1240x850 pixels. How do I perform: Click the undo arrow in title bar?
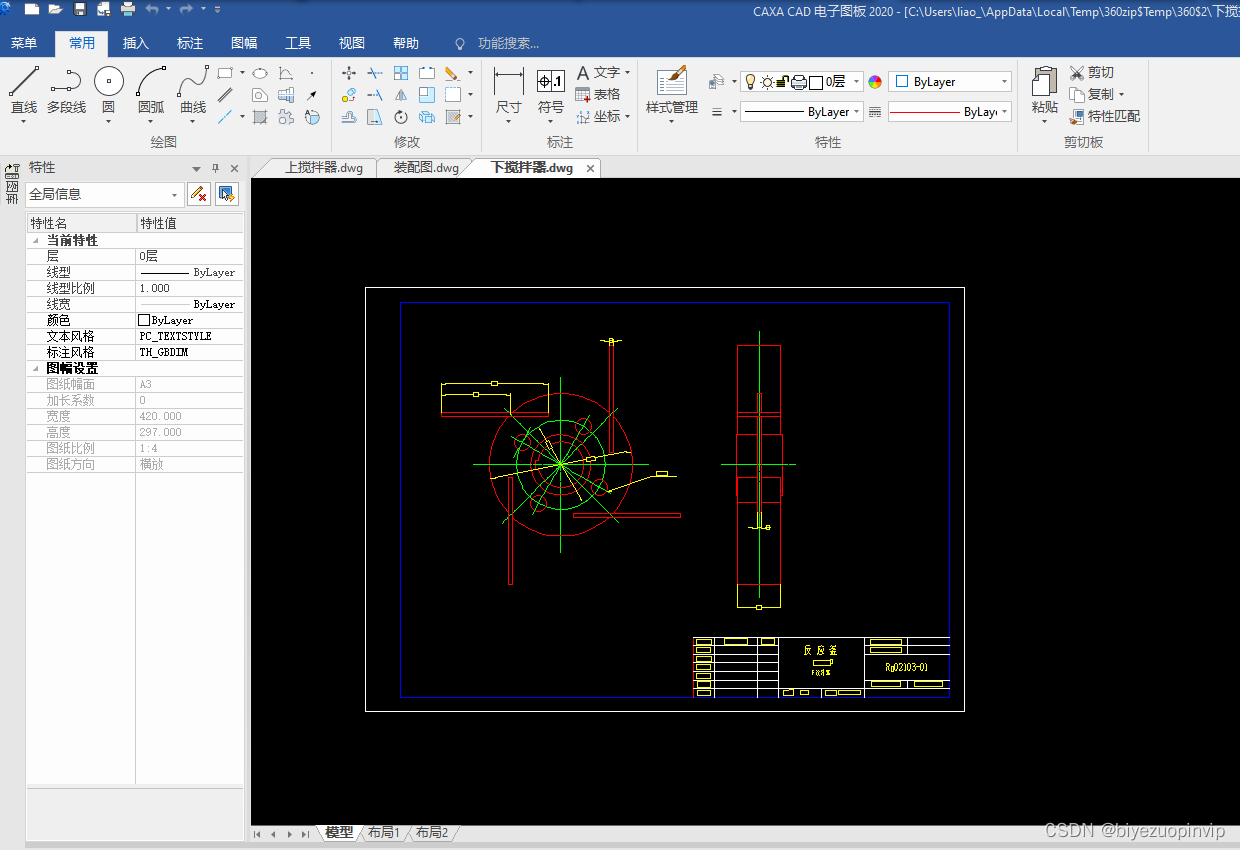tap(152, 9)
